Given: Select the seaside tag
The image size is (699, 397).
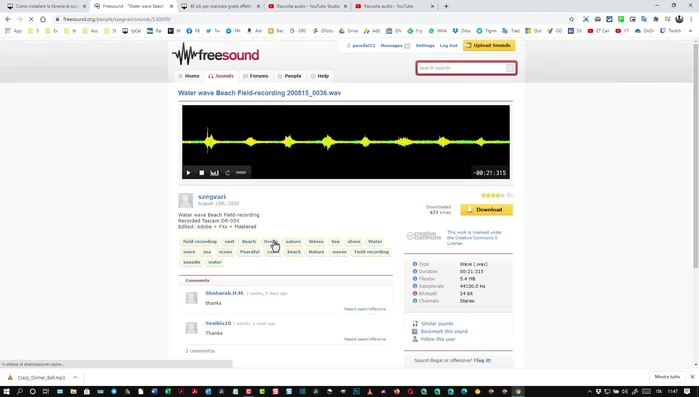Looking at the screenshot, I should 192,262.
